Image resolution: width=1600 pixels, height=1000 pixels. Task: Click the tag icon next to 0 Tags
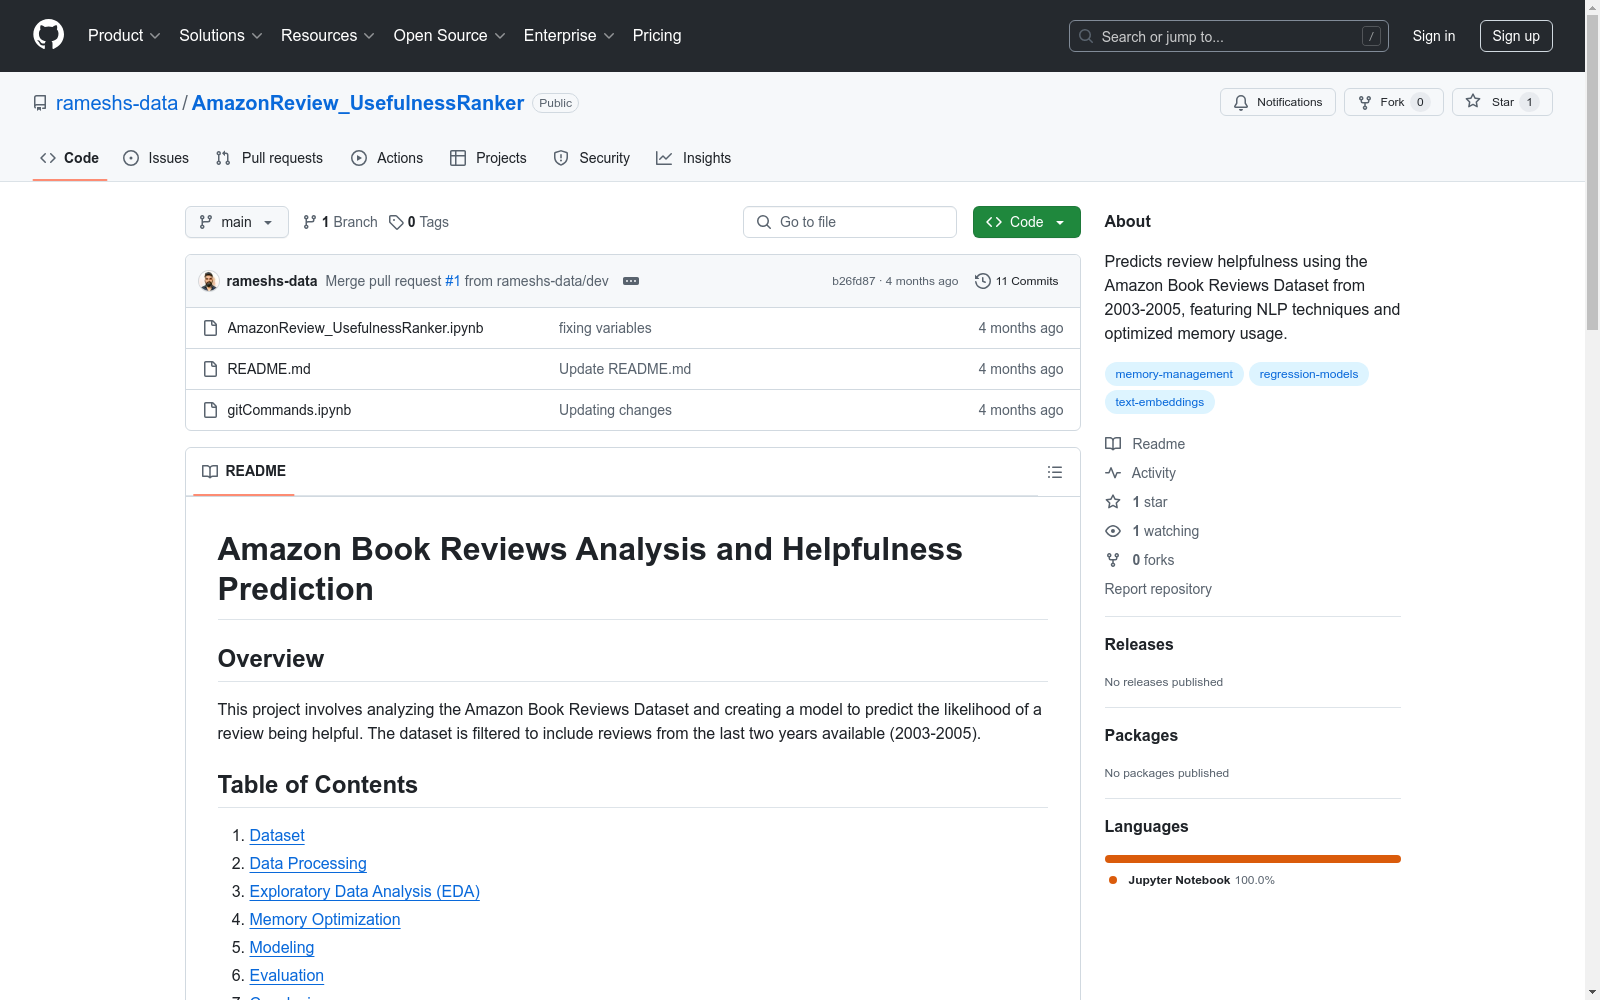[x=395, y=221]
